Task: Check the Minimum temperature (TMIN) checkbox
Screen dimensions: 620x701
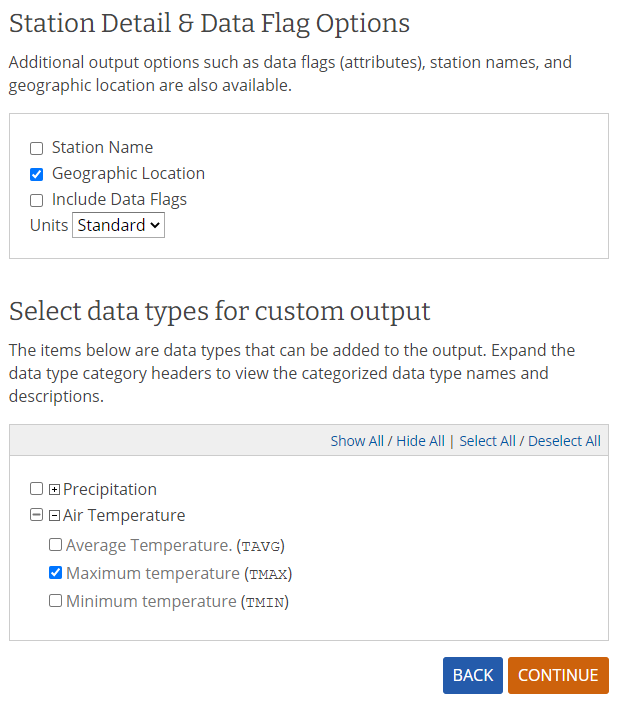Action: (55, 600)
